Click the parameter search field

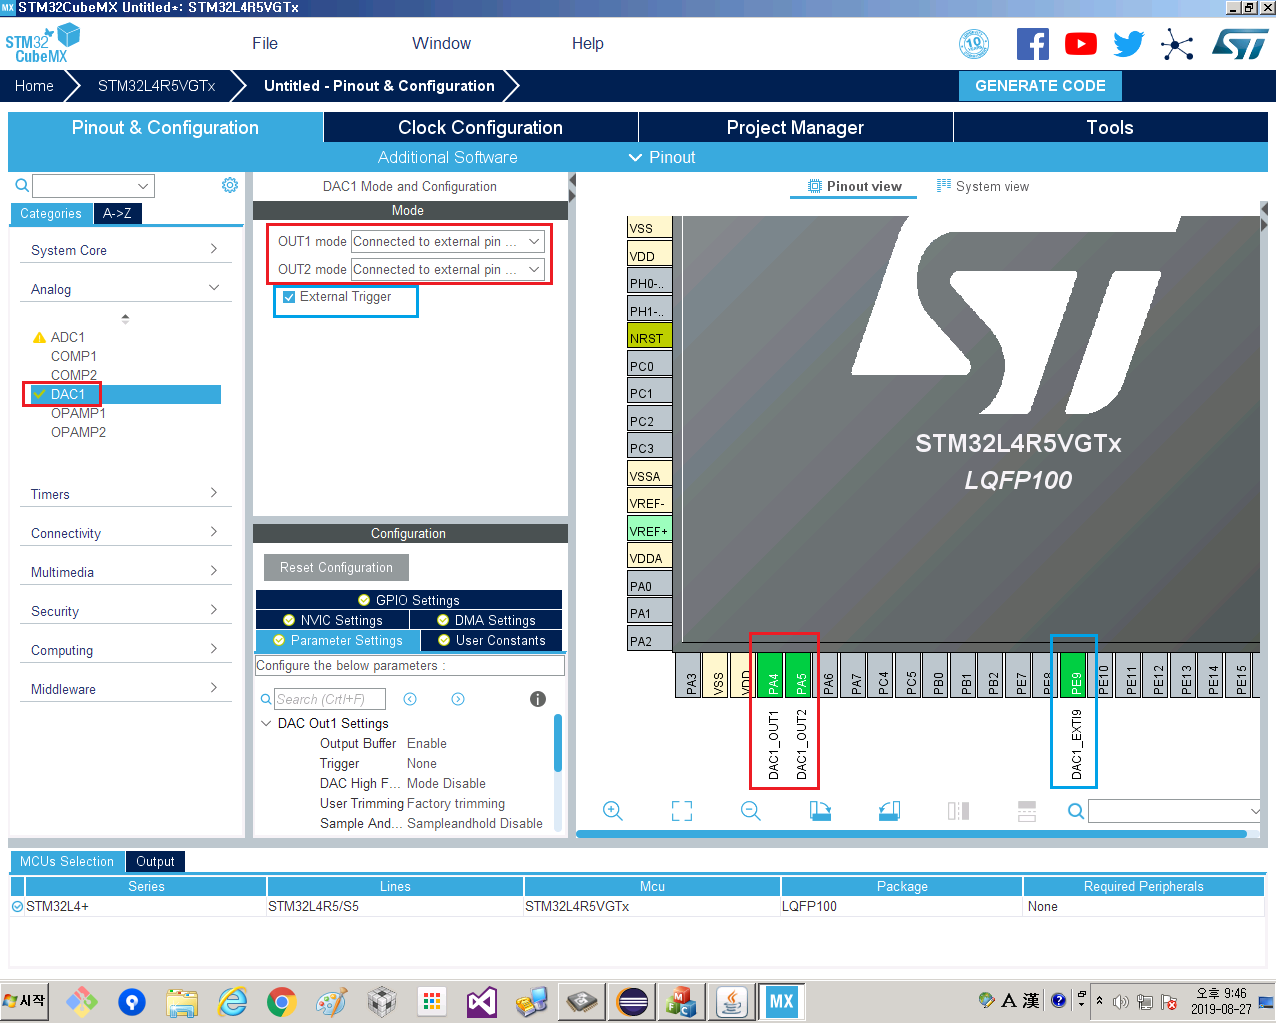pos(330,699)
